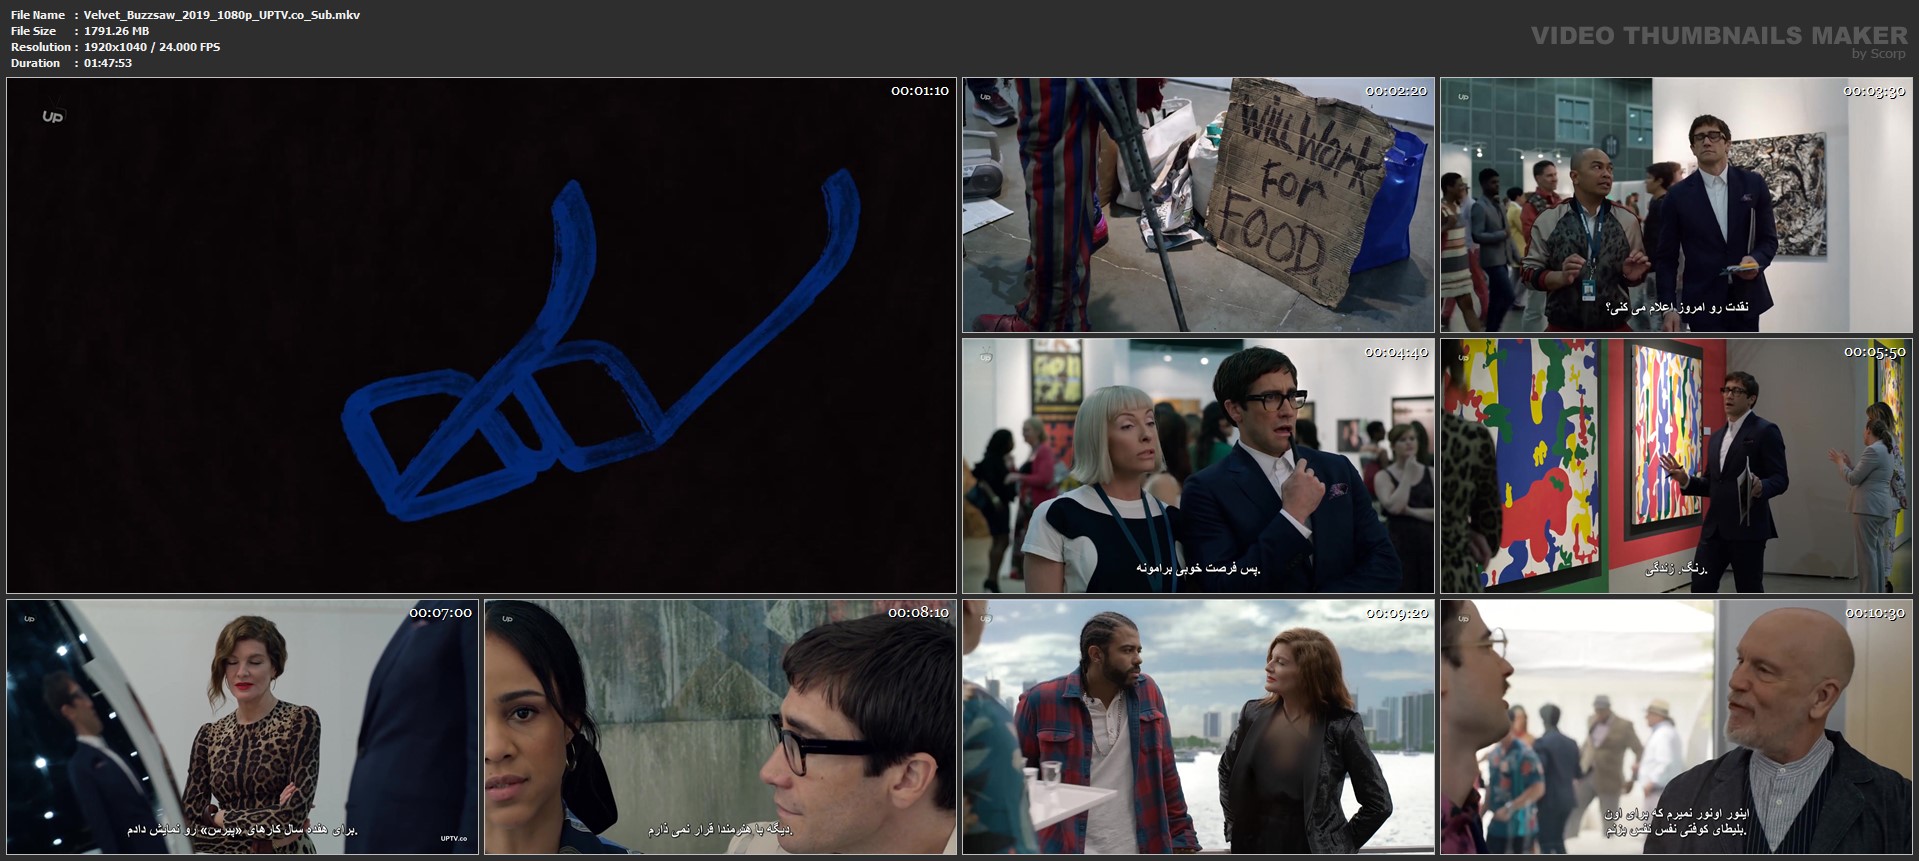1919x861 pixels.
Task: Click the "File Size" label in the header
Action: click(34, 31)
